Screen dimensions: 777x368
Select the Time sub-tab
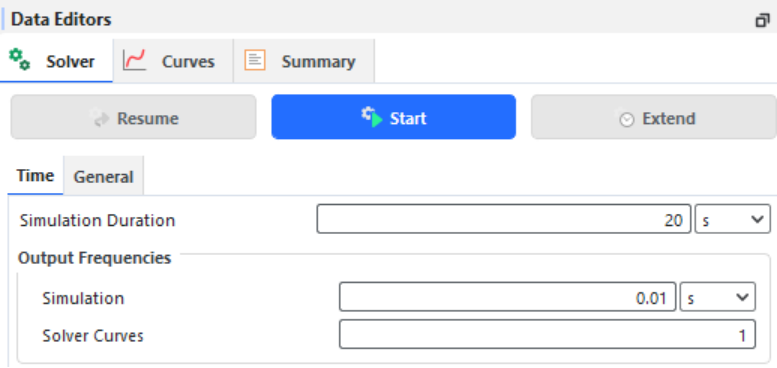35,175
